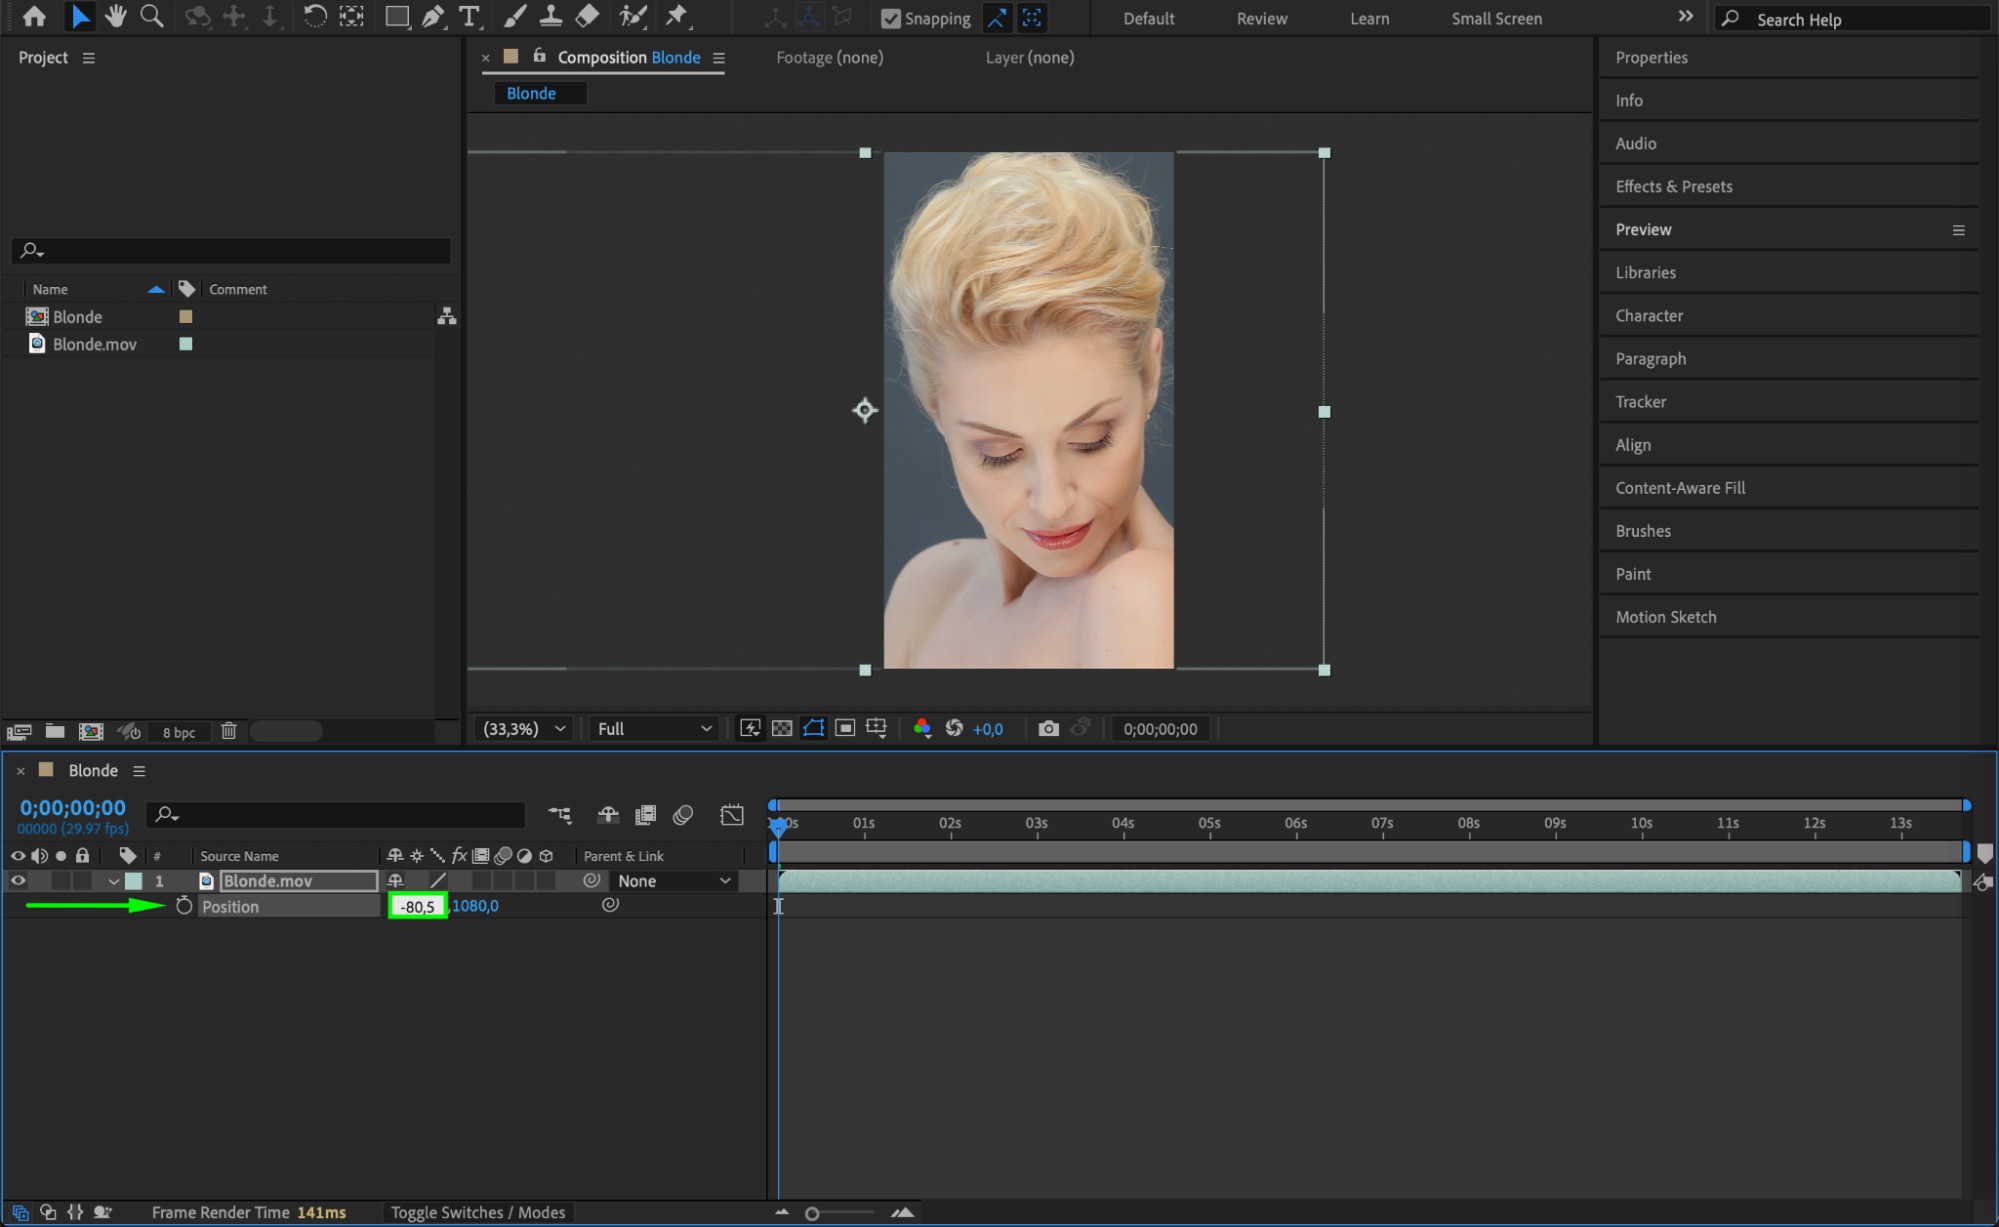Open the Full resolution dropdown
The width and height of the screenshot is (1999, 1227).
click(x=654, y=729)
